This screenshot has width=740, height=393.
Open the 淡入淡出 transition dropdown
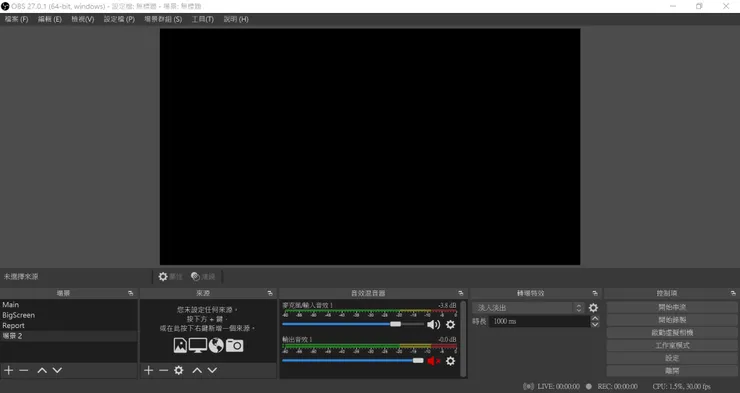(x=529, y=308)
